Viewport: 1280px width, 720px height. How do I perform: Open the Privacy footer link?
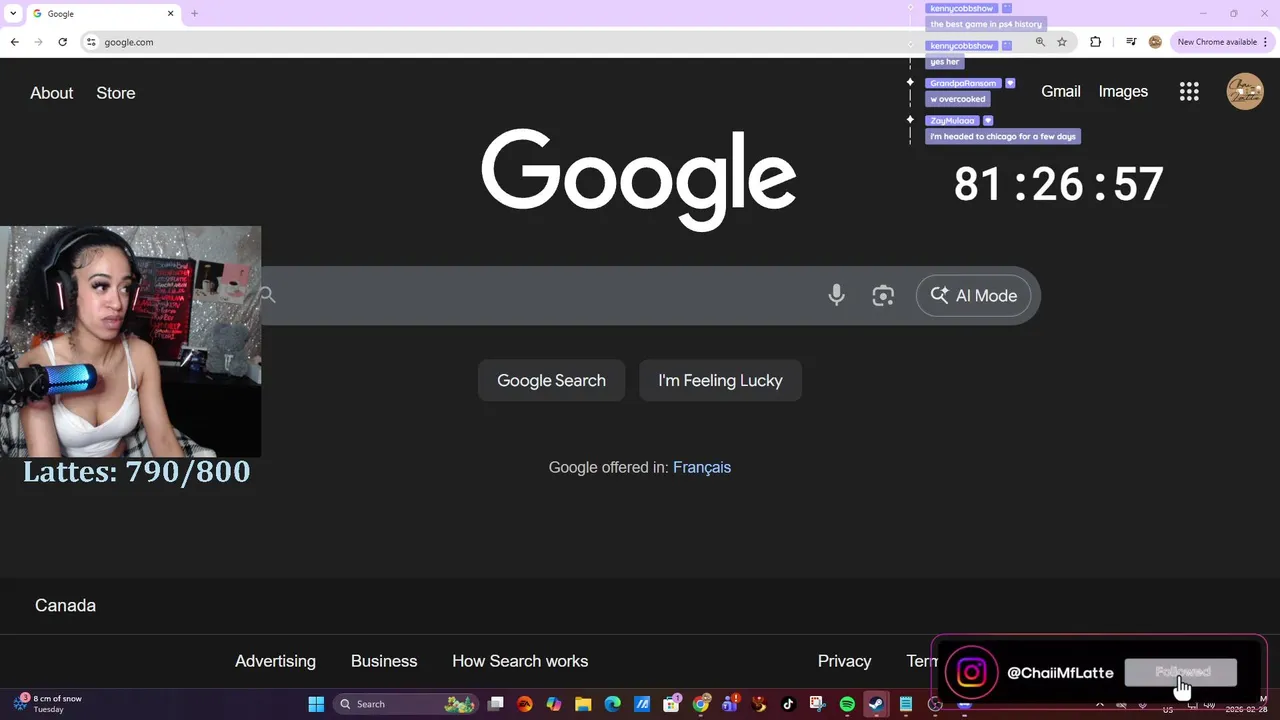pos(844,661)
